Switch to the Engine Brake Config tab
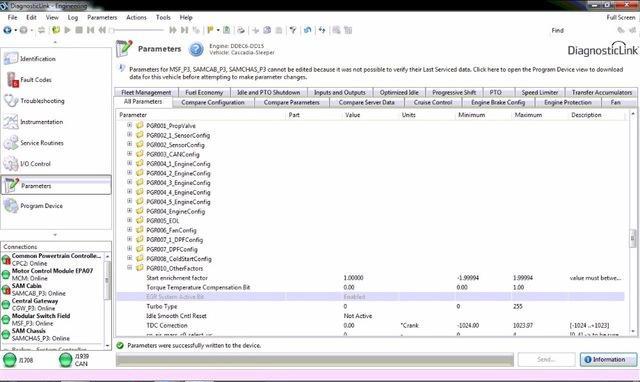The image size is (640, 382). pos(498,102)
